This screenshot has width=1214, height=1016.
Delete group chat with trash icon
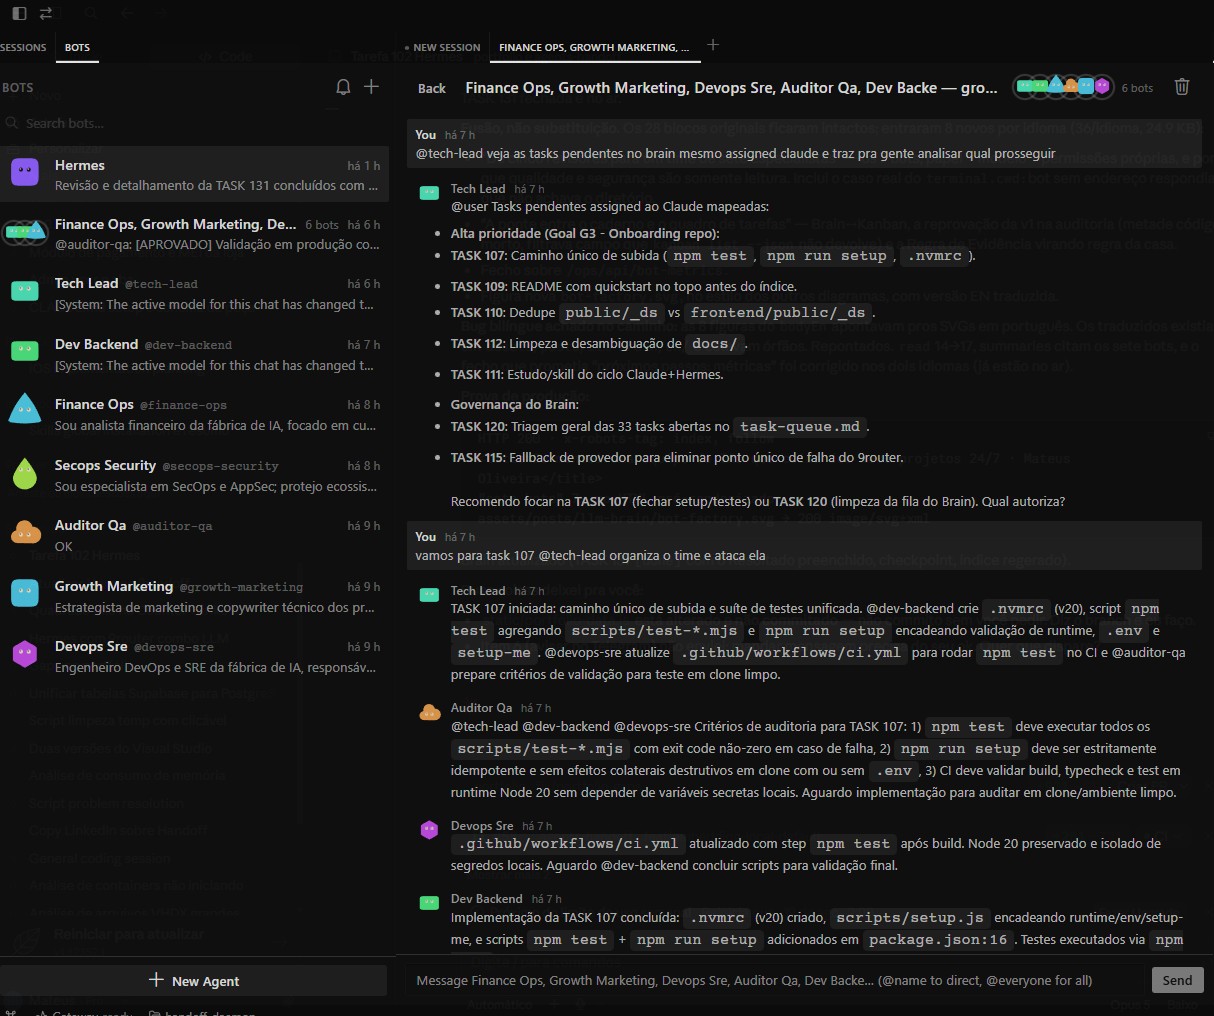1182,87
